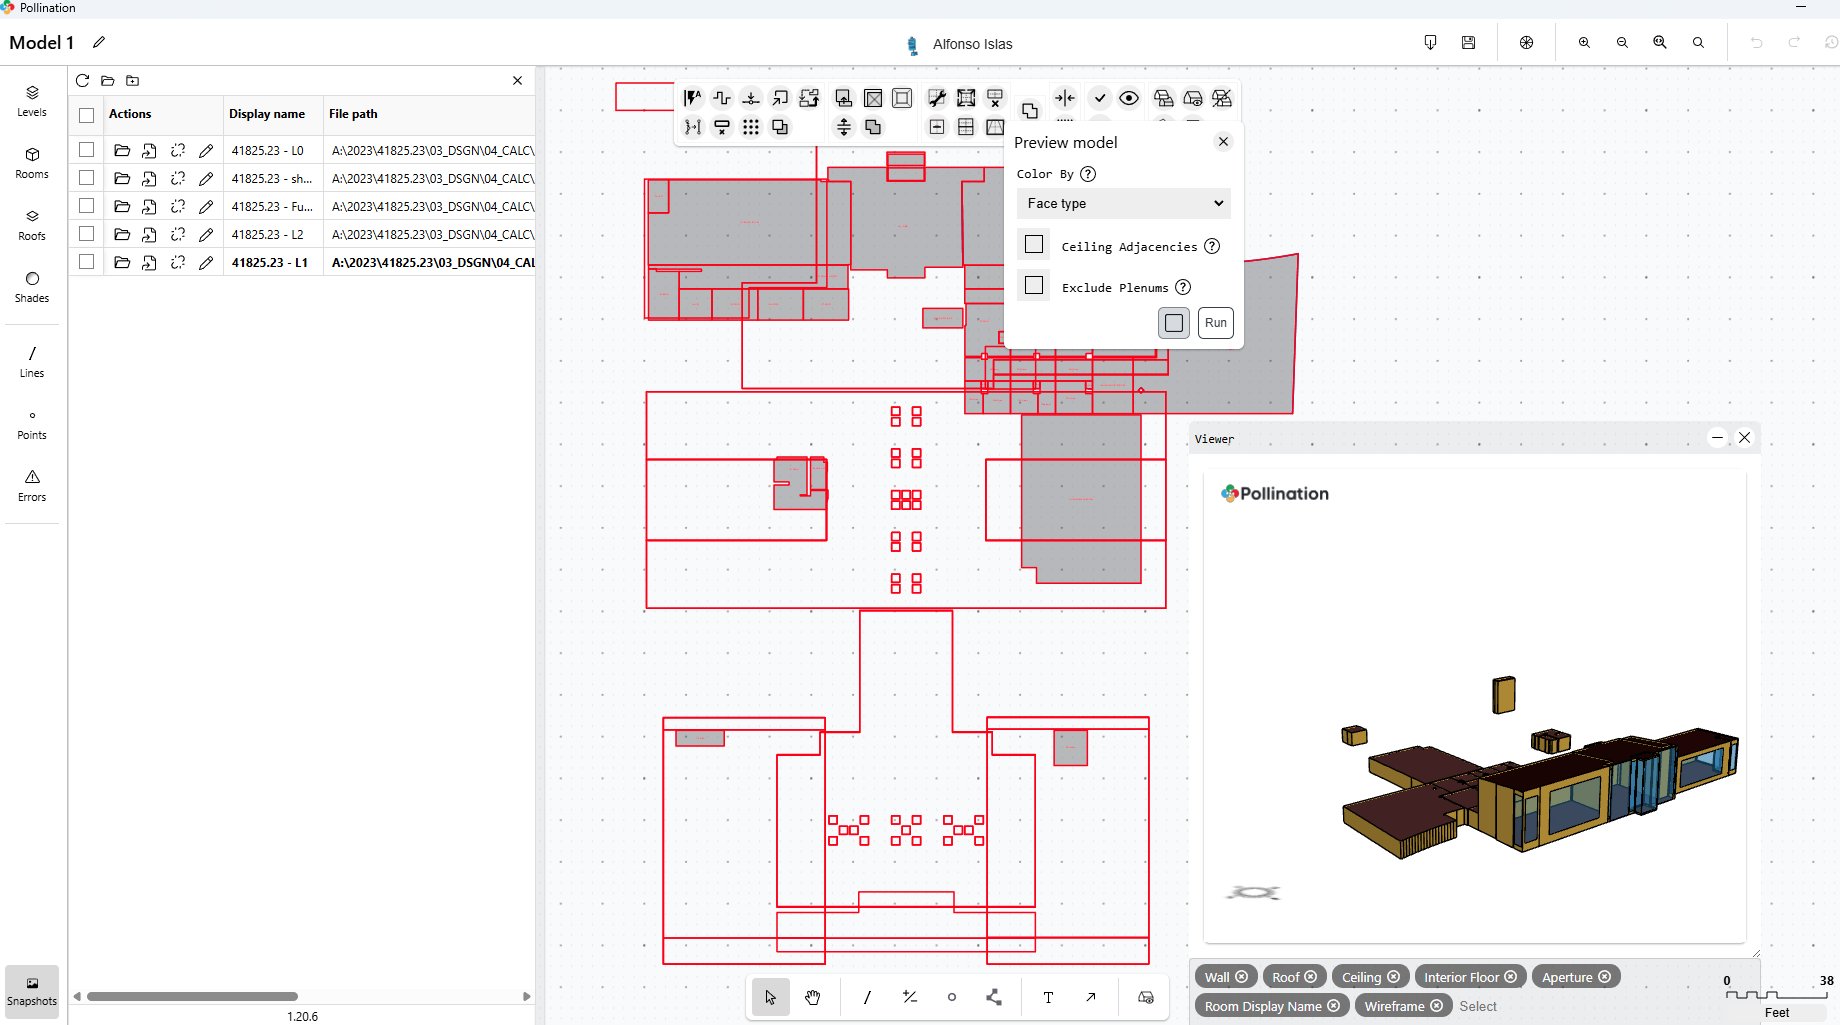Check the box for 41825.23 - L0 row
This screenshot has width=1840, height=1025.
87,150
